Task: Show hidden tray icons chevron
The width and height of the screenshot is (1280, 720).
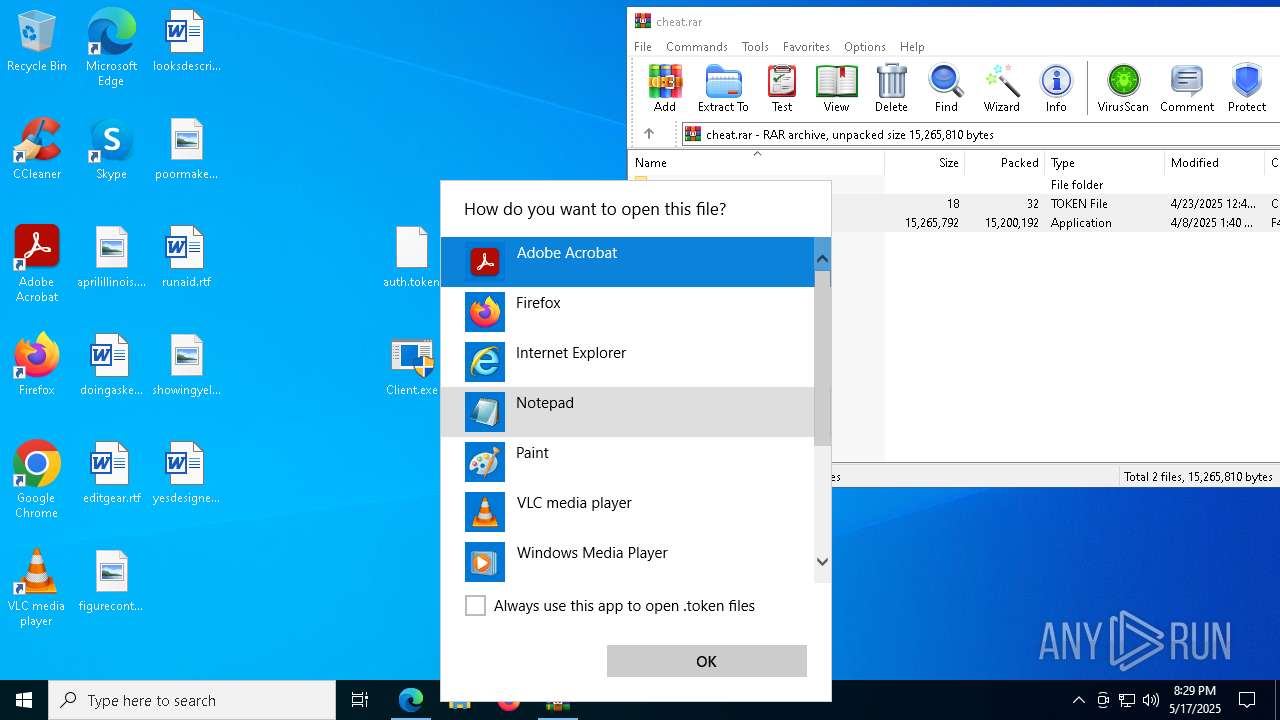Action: (x=1079, y=700)
